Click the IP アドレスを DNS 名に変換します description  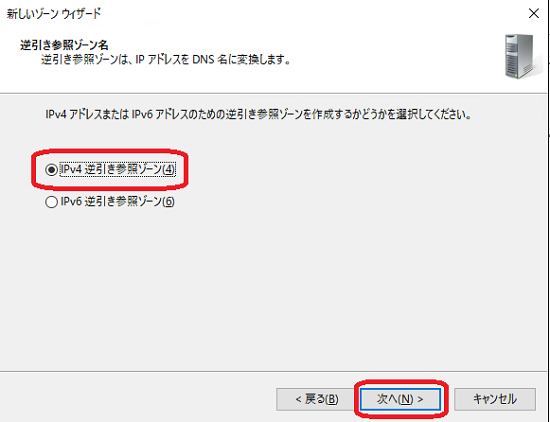coord(166,60)
